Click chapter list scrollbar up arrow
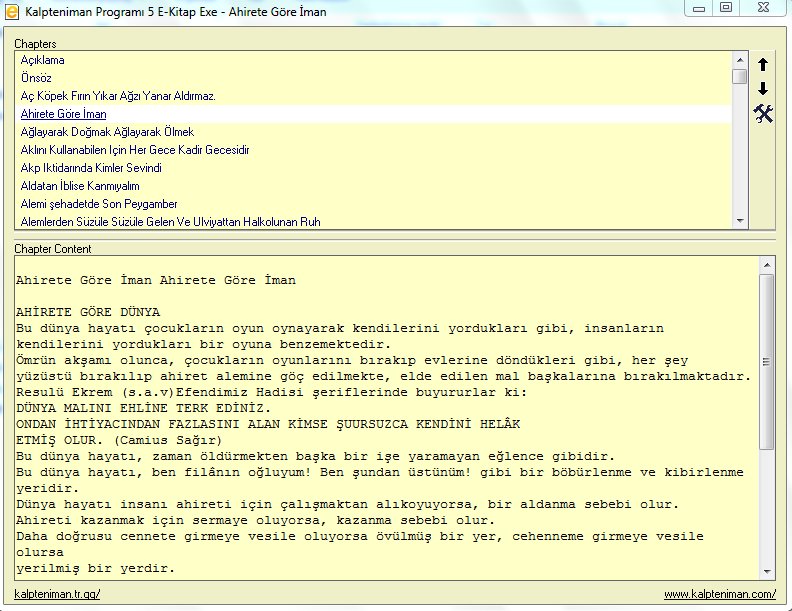Viewport: 792px width, 611px height. (740, 60)
